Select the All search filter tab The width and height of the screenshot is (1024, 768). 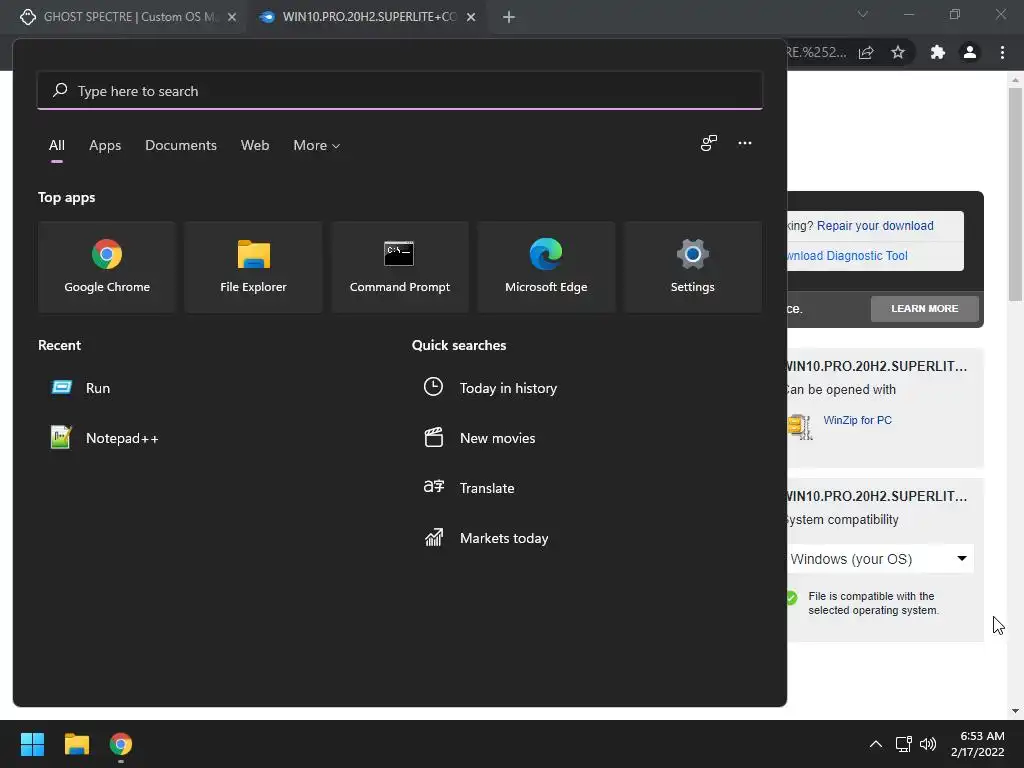pos(57,146)
